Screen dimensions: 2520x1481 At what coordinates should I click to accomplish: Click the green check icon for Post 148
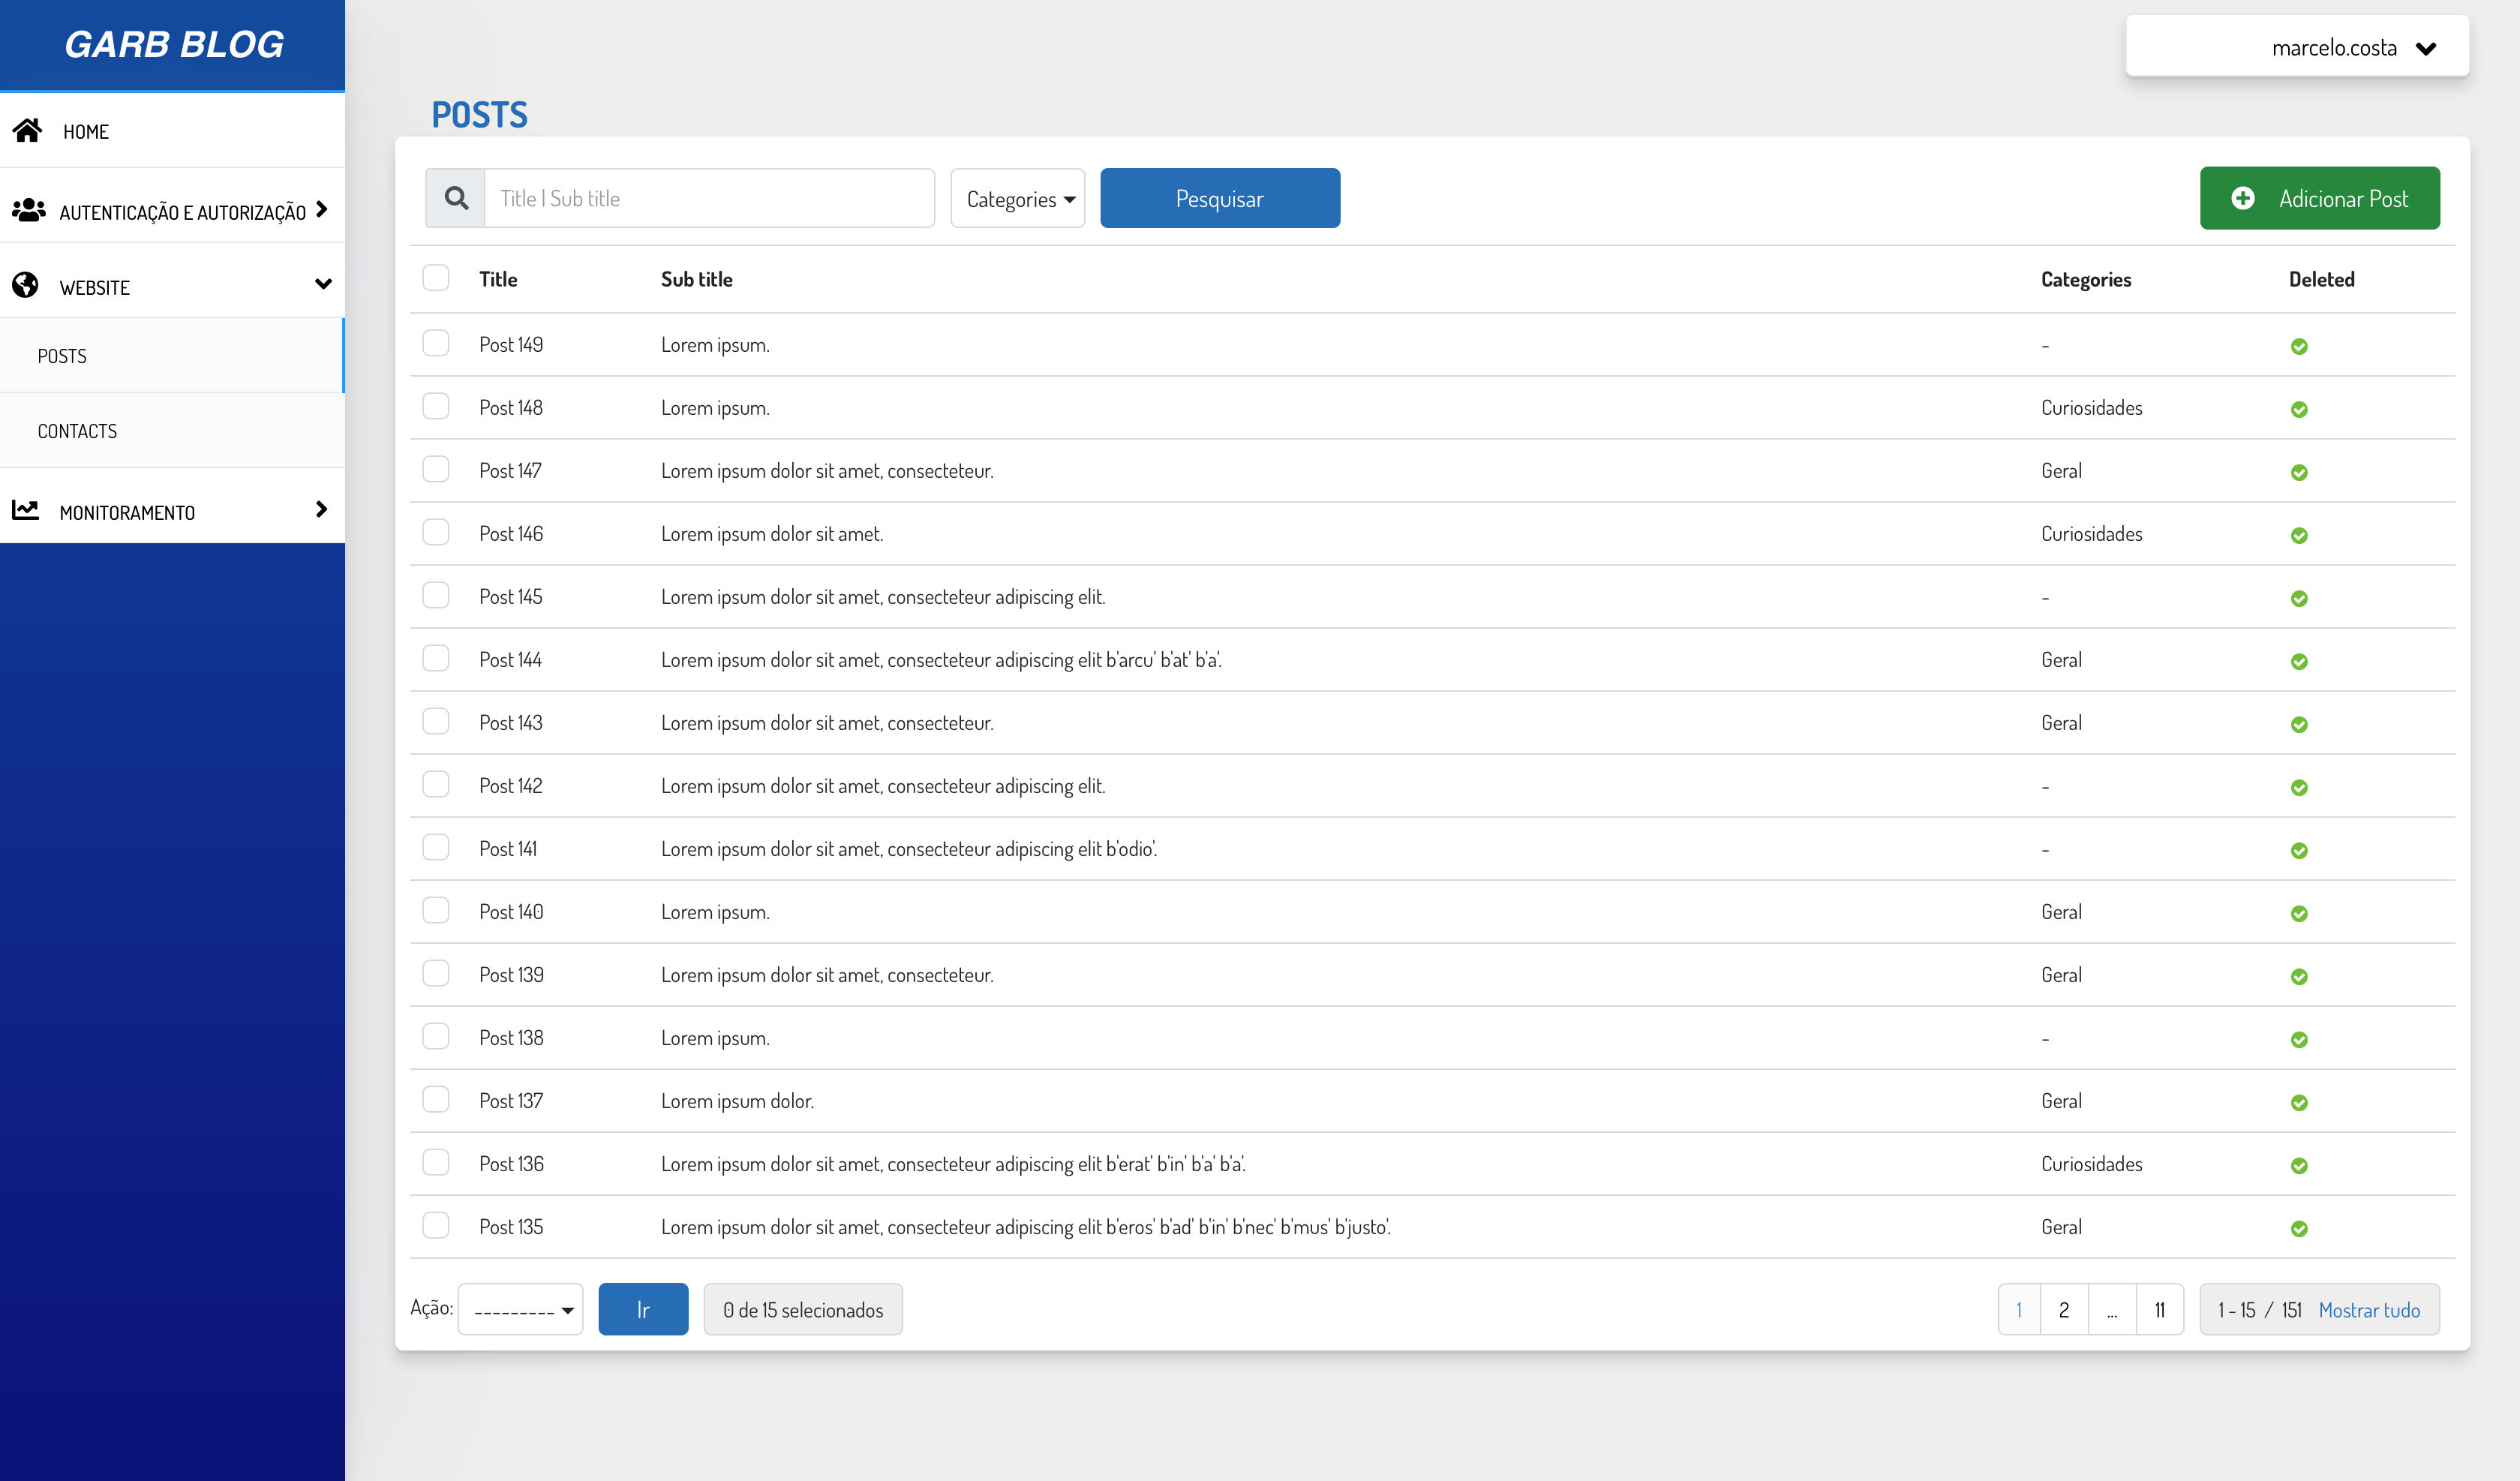point(2299,409)
